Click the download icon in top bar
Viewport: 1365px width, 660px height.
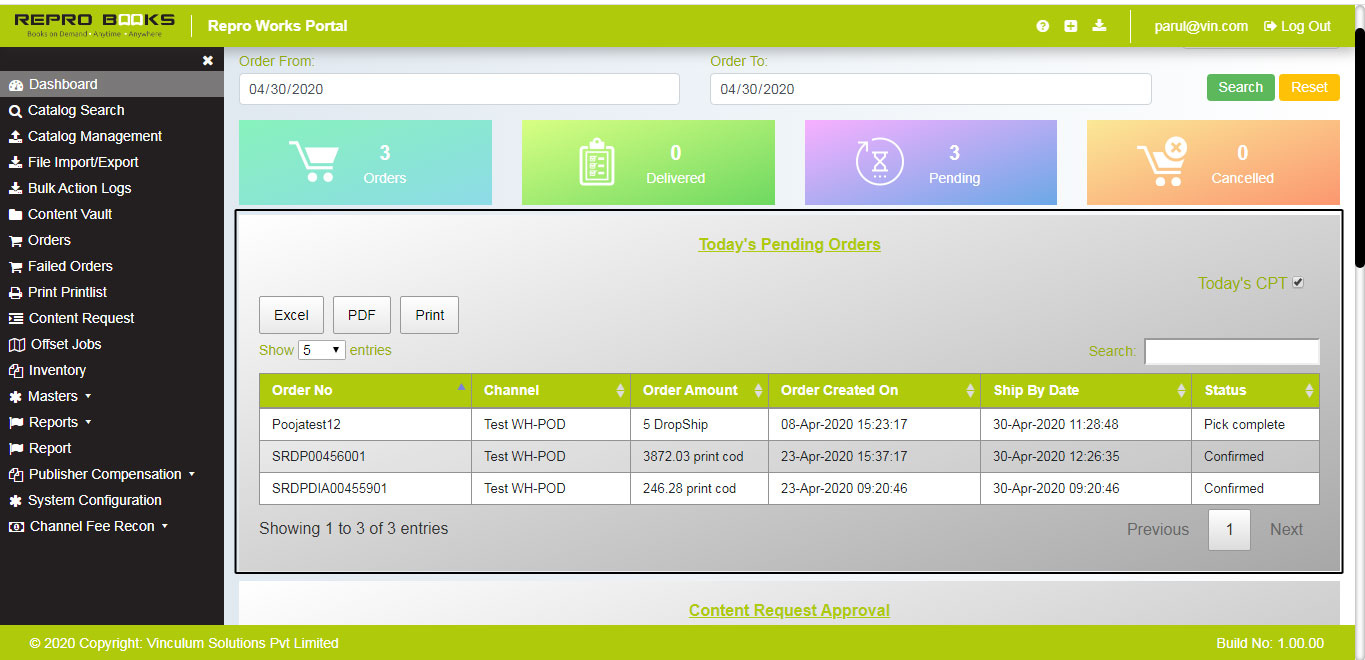(1099, 25)
